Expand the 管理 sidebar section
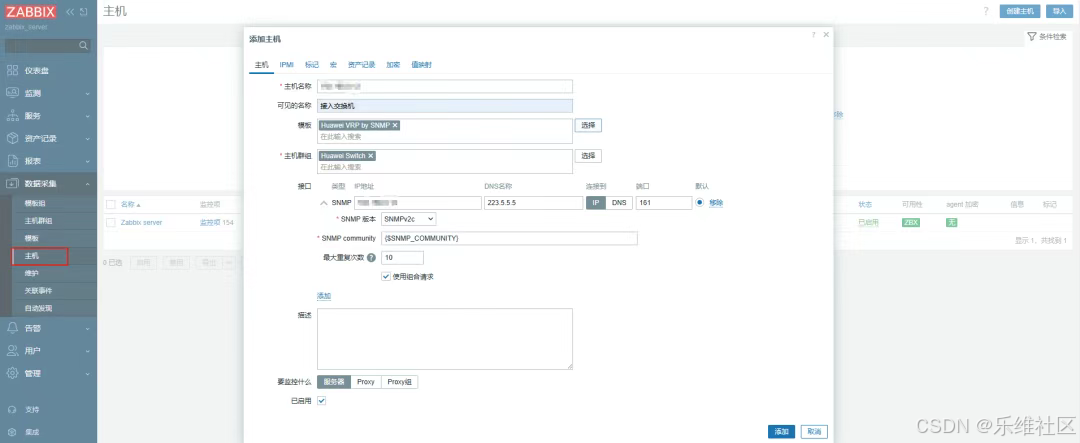Image resolution: width=1080 pixels, height=443 pixels. 88,374
